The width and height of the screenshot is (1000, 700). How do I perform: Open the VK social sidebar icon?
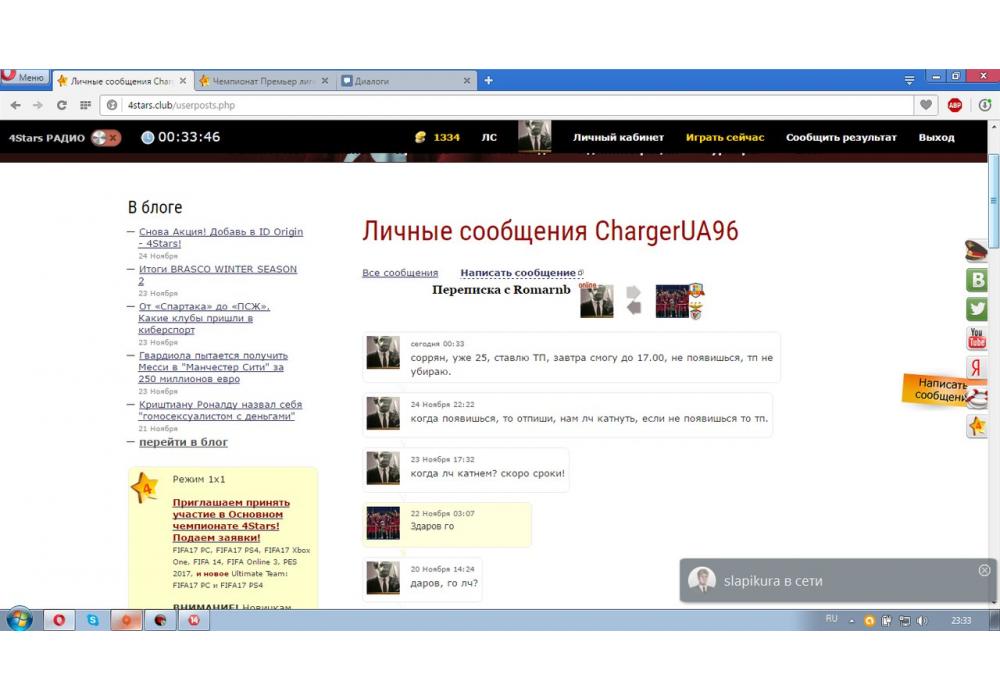point(976,280)
